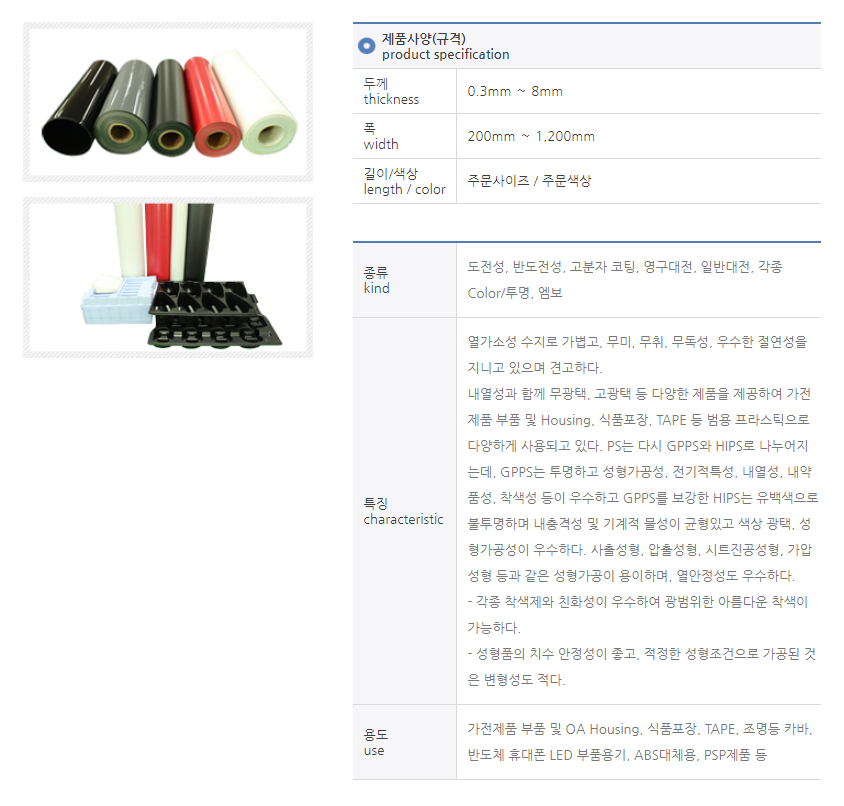The height and width of the screenshot is (806, 844).
Task: Select the thickness row label
Action: (x=391, y=92)
